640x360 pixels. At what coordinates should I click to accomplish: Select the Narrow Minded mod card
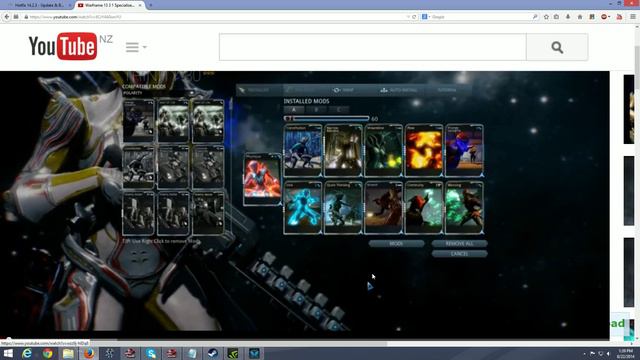[343, 150]
